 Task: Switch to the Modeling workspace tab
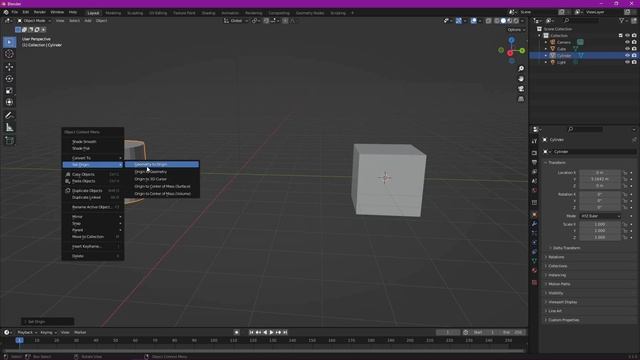click(x=113, y=13)
